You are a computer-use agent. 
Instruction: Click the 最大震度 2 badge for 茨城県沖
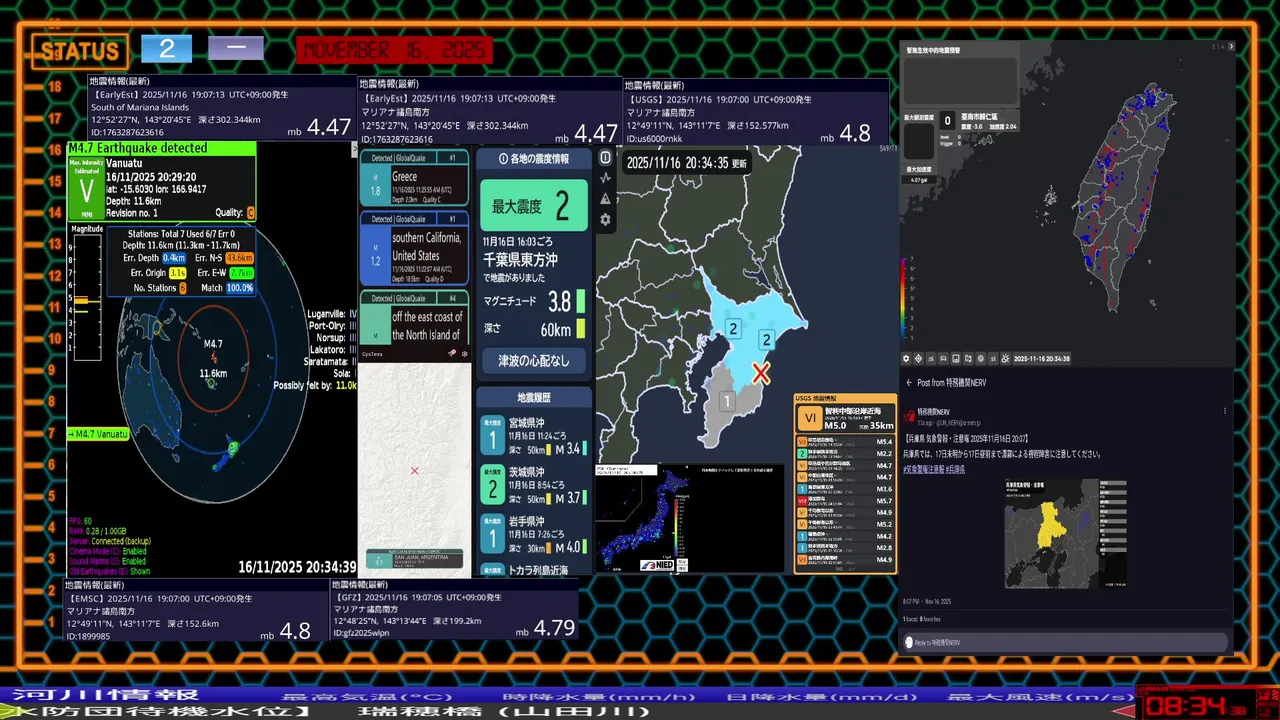pos(492,486)
